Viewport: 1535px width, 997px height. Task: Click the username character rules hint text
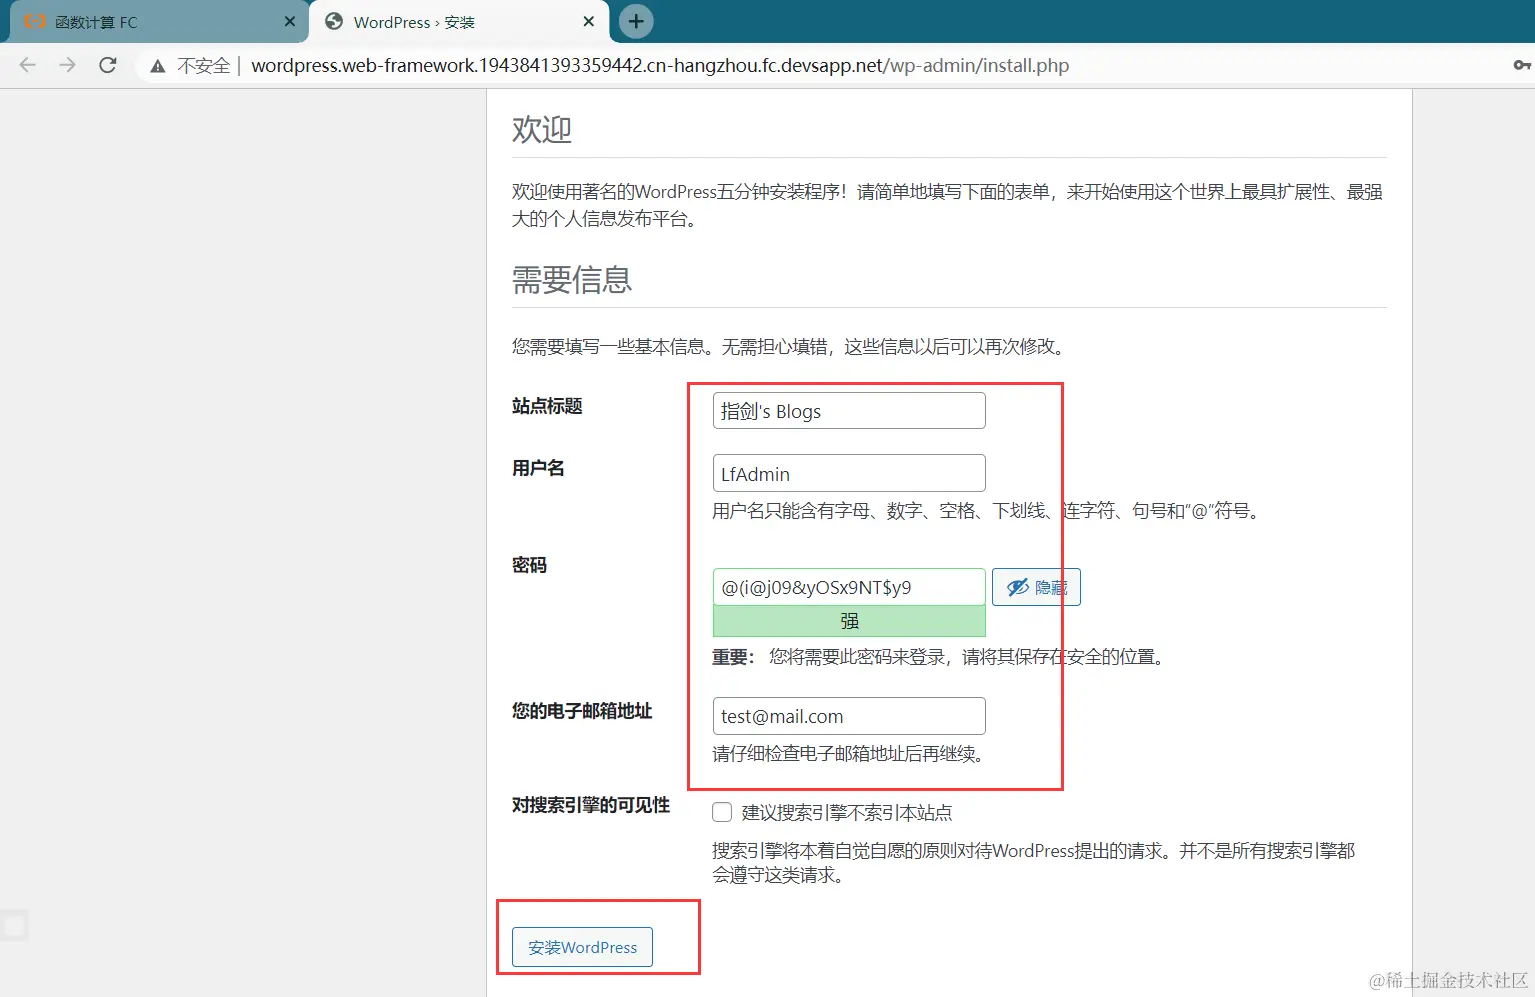[x=987, y=511]
